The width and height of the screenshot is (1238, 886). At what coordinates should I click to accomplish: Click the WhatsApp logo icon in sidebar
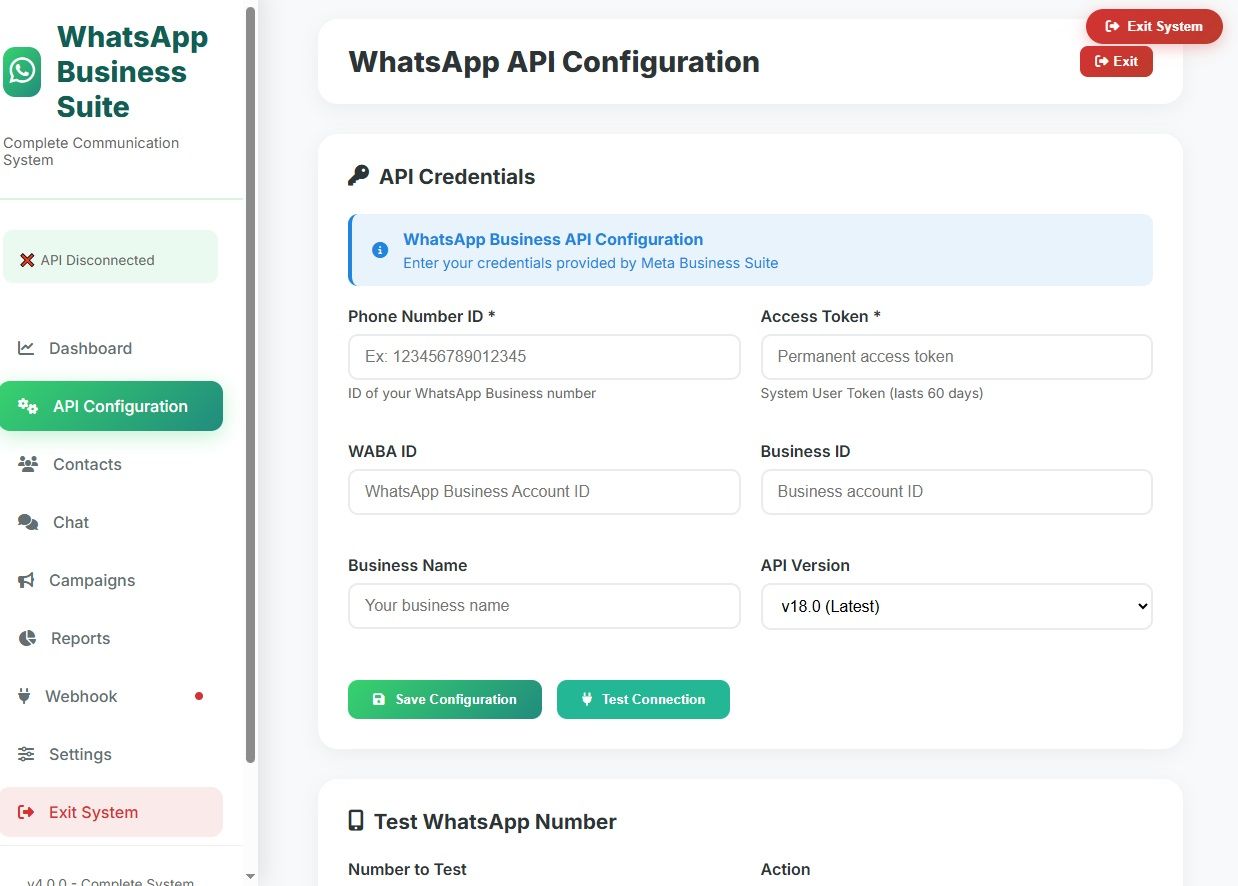pyautogui.click(x=22, y=72)
